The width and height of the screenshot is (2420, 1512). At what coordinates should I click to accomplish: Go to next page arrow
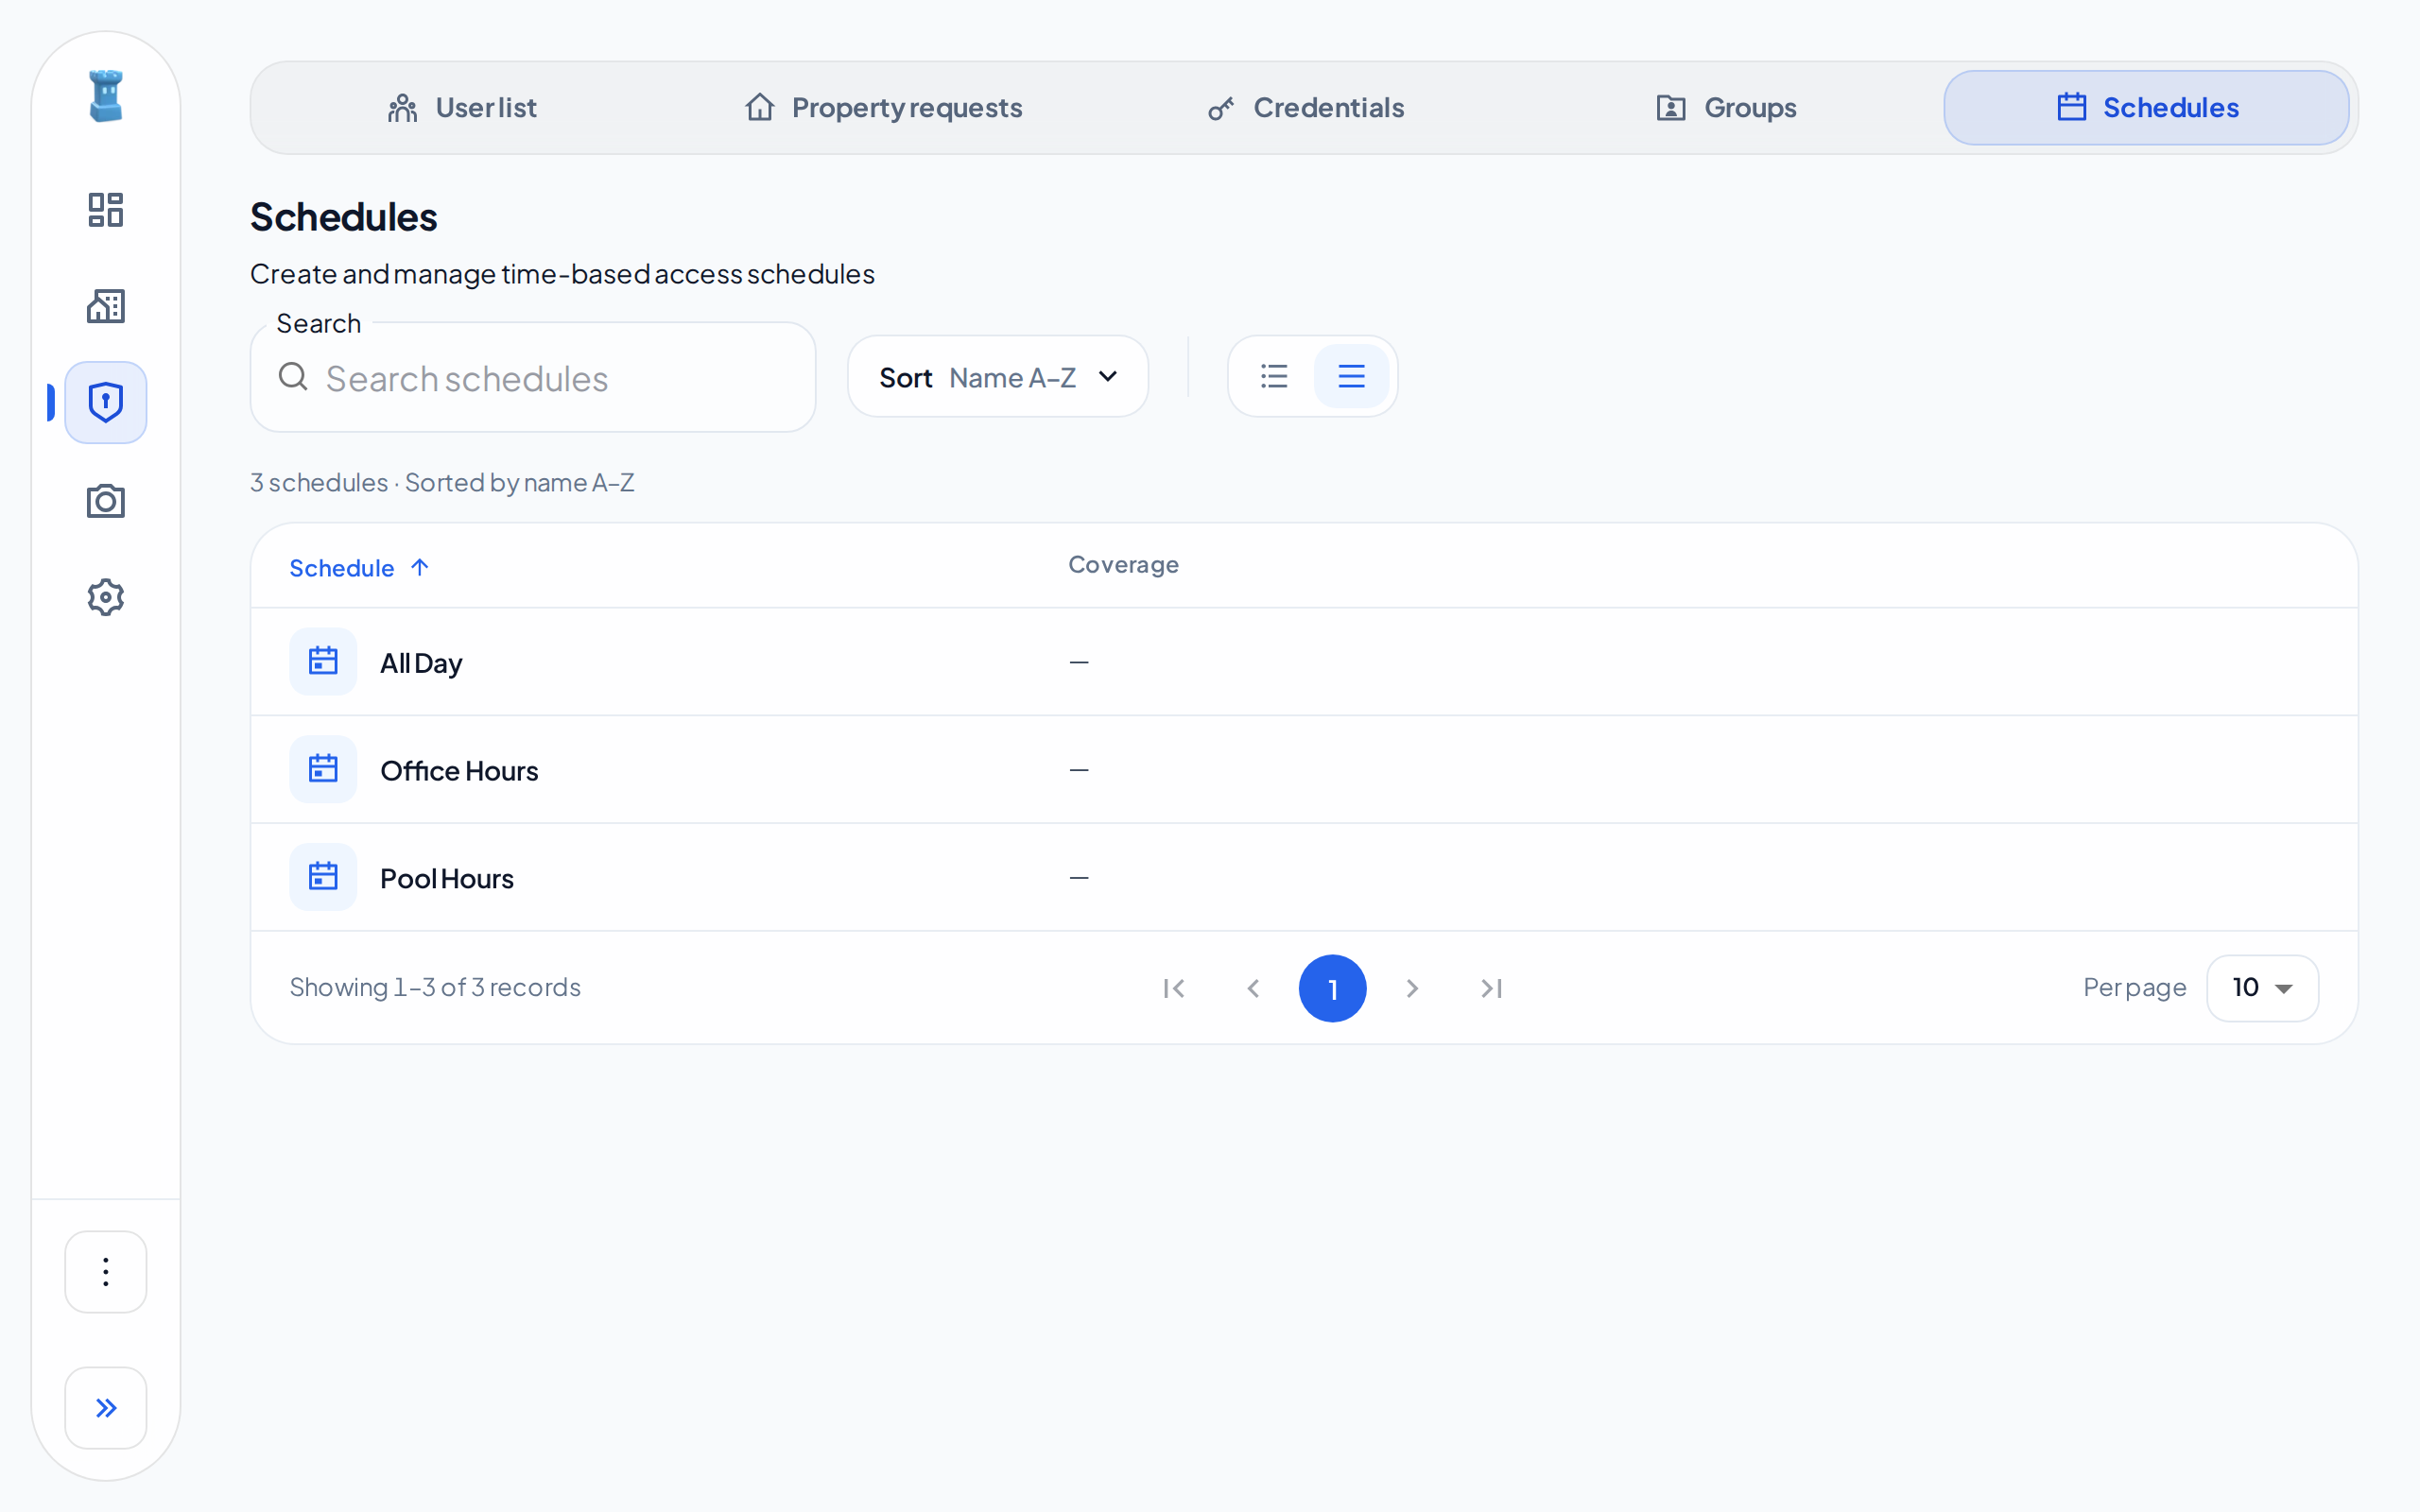tap(1412, 988)
